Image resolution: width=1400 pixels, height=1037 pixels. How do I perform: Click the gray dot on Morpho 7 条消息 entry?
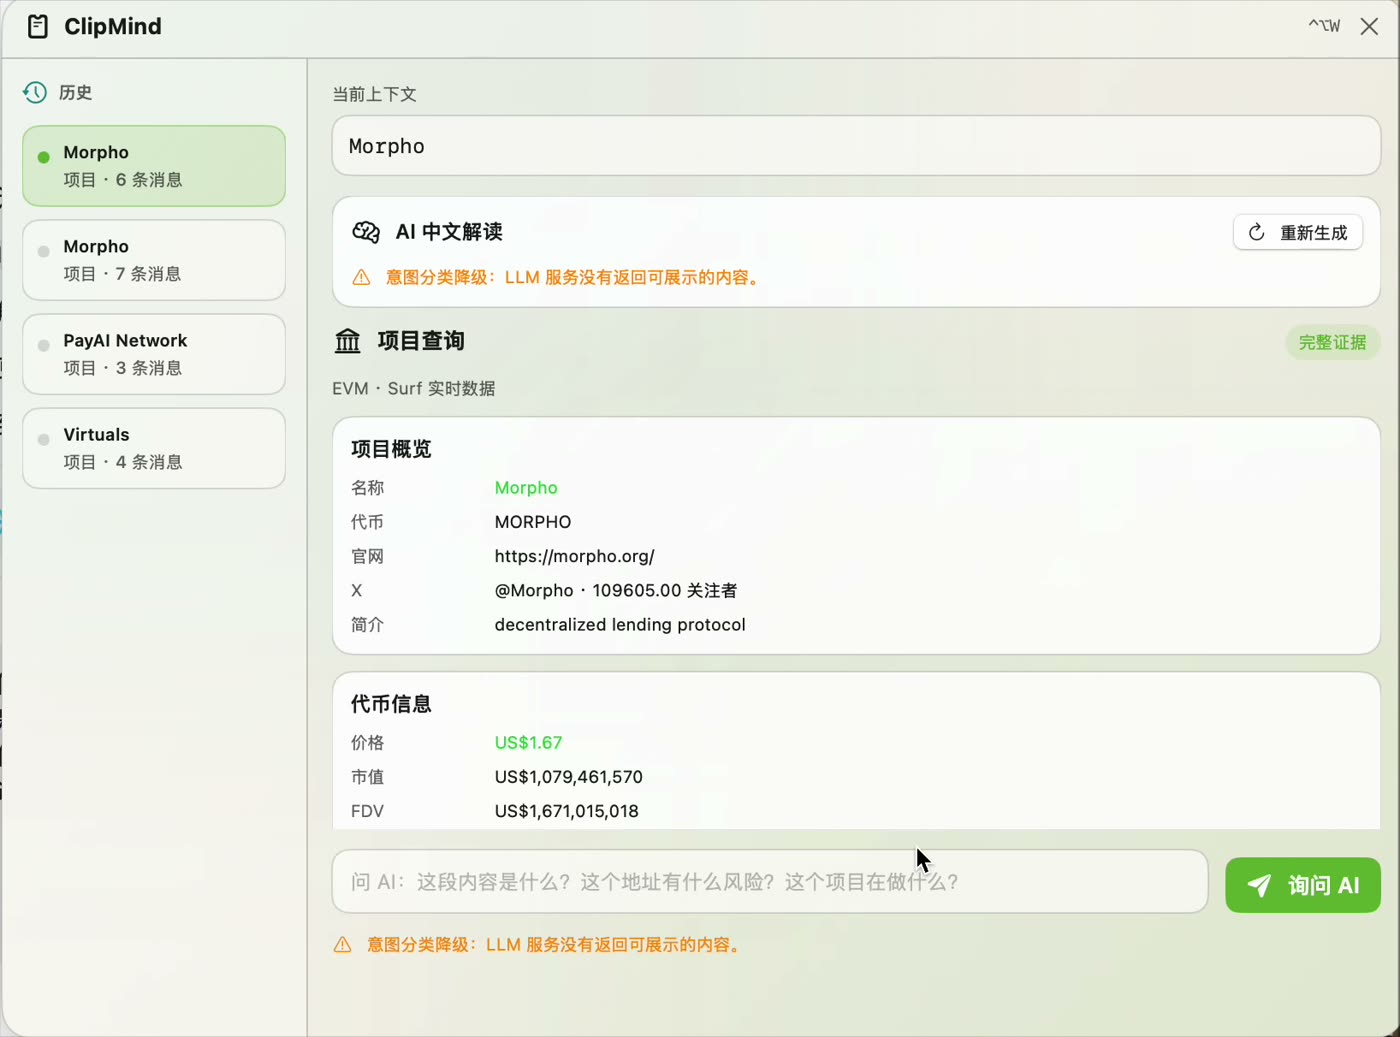tap(44, 251)
